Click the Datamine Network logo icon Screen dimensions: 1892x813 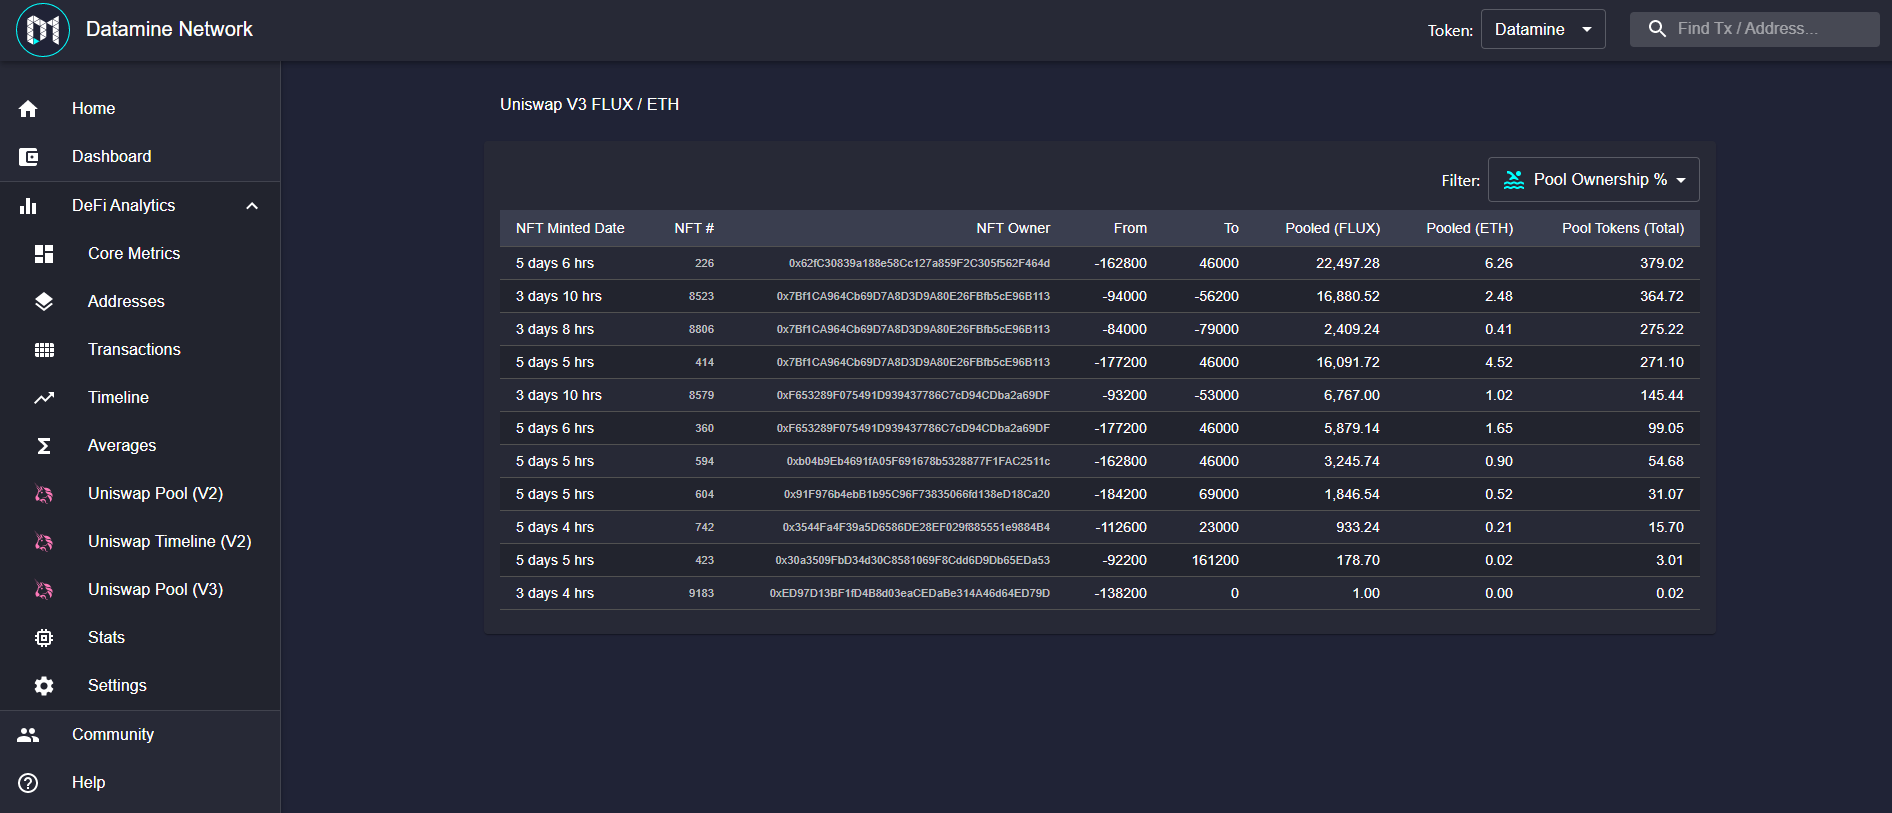pos(43,30)
